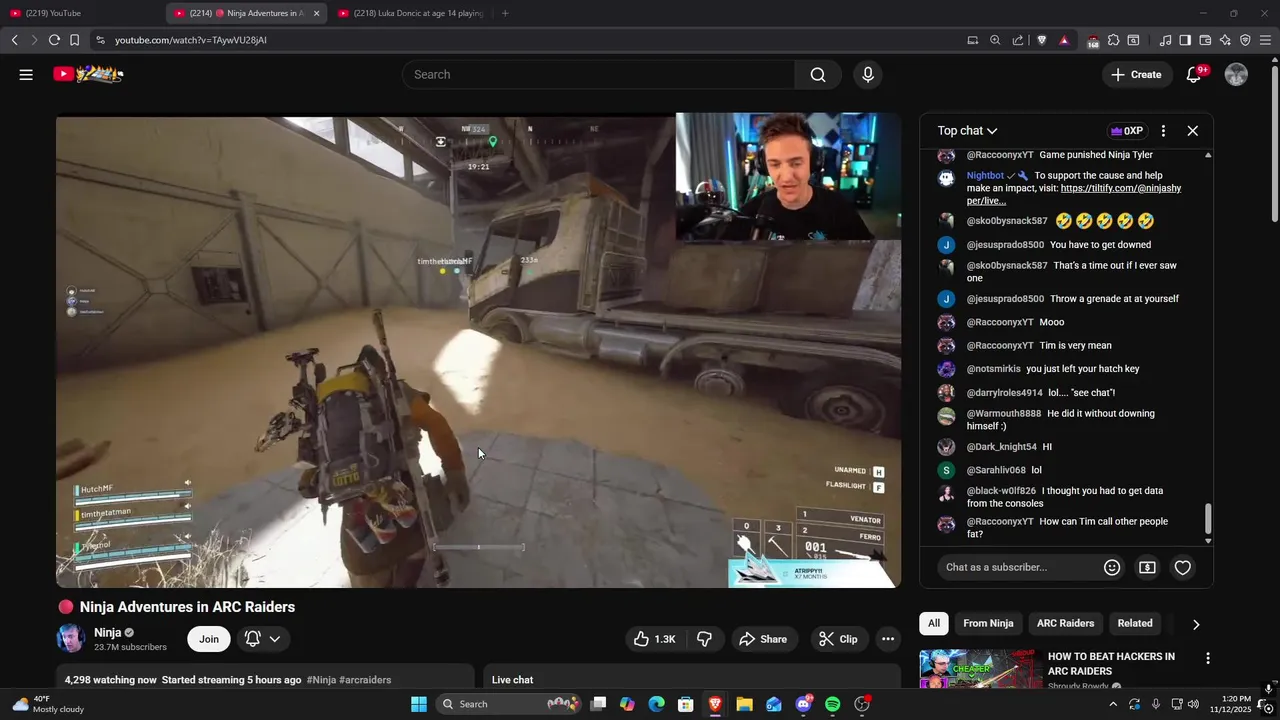Expand notification bell preferences chevron
Screen dimensions: 1280x720
point(274,639)
